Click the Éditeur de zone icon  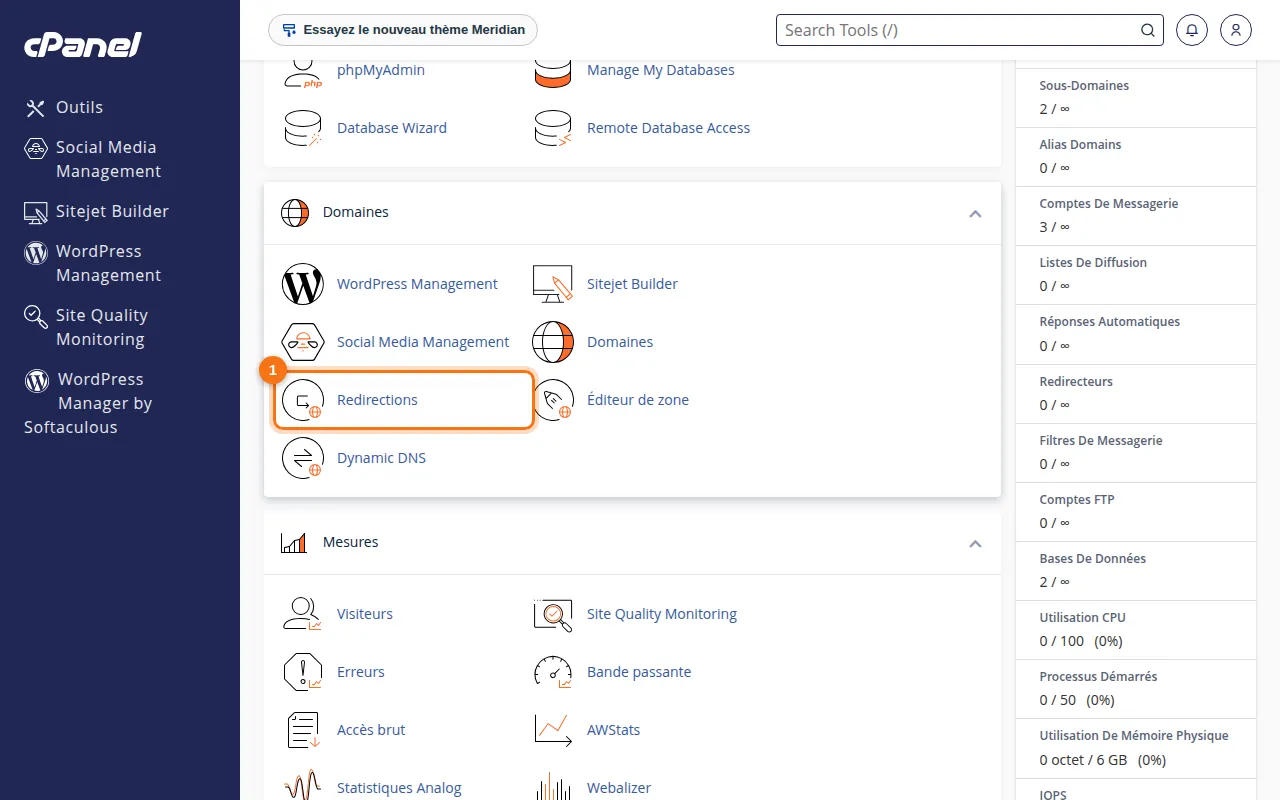pos(552,400)
